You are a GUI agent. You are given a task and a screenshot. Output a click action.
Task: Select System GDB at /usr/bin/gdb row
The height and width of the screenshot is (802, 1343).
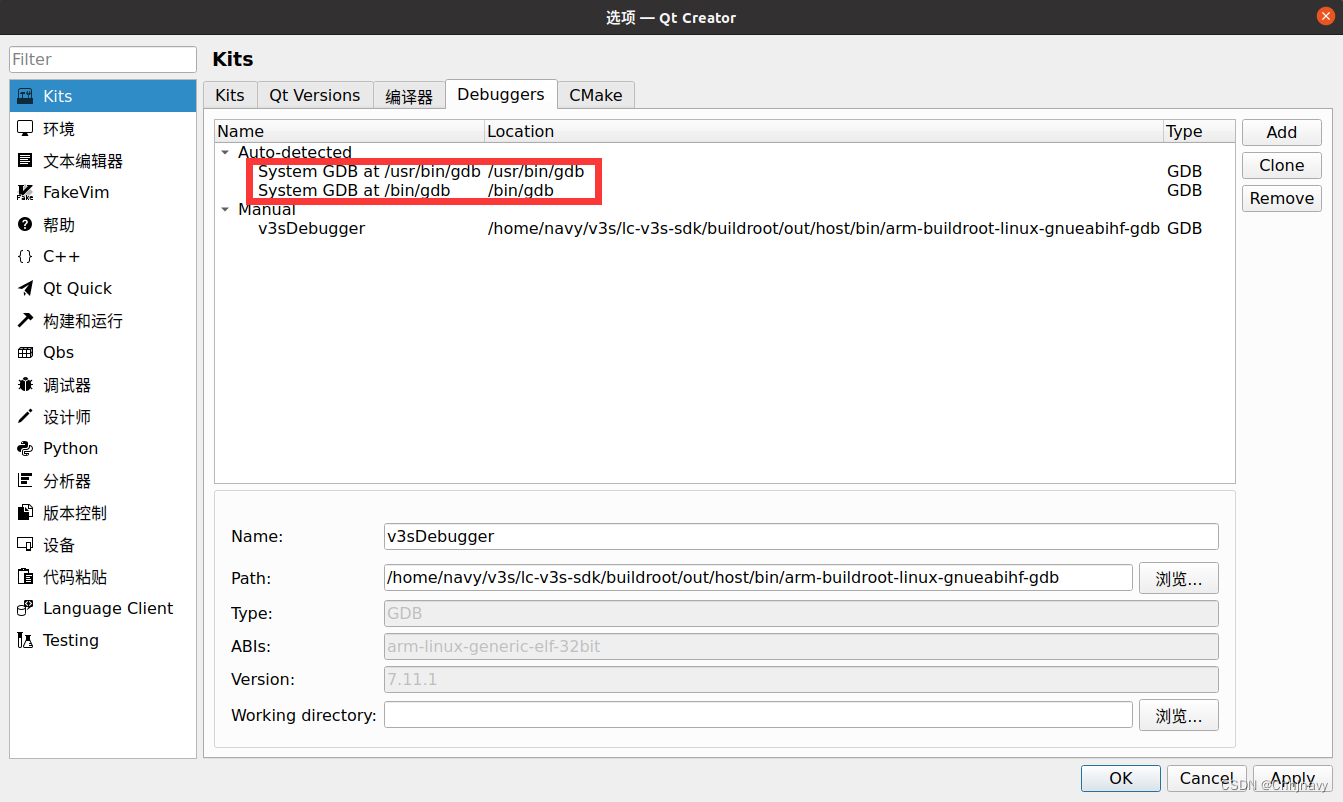pos(725,171)
